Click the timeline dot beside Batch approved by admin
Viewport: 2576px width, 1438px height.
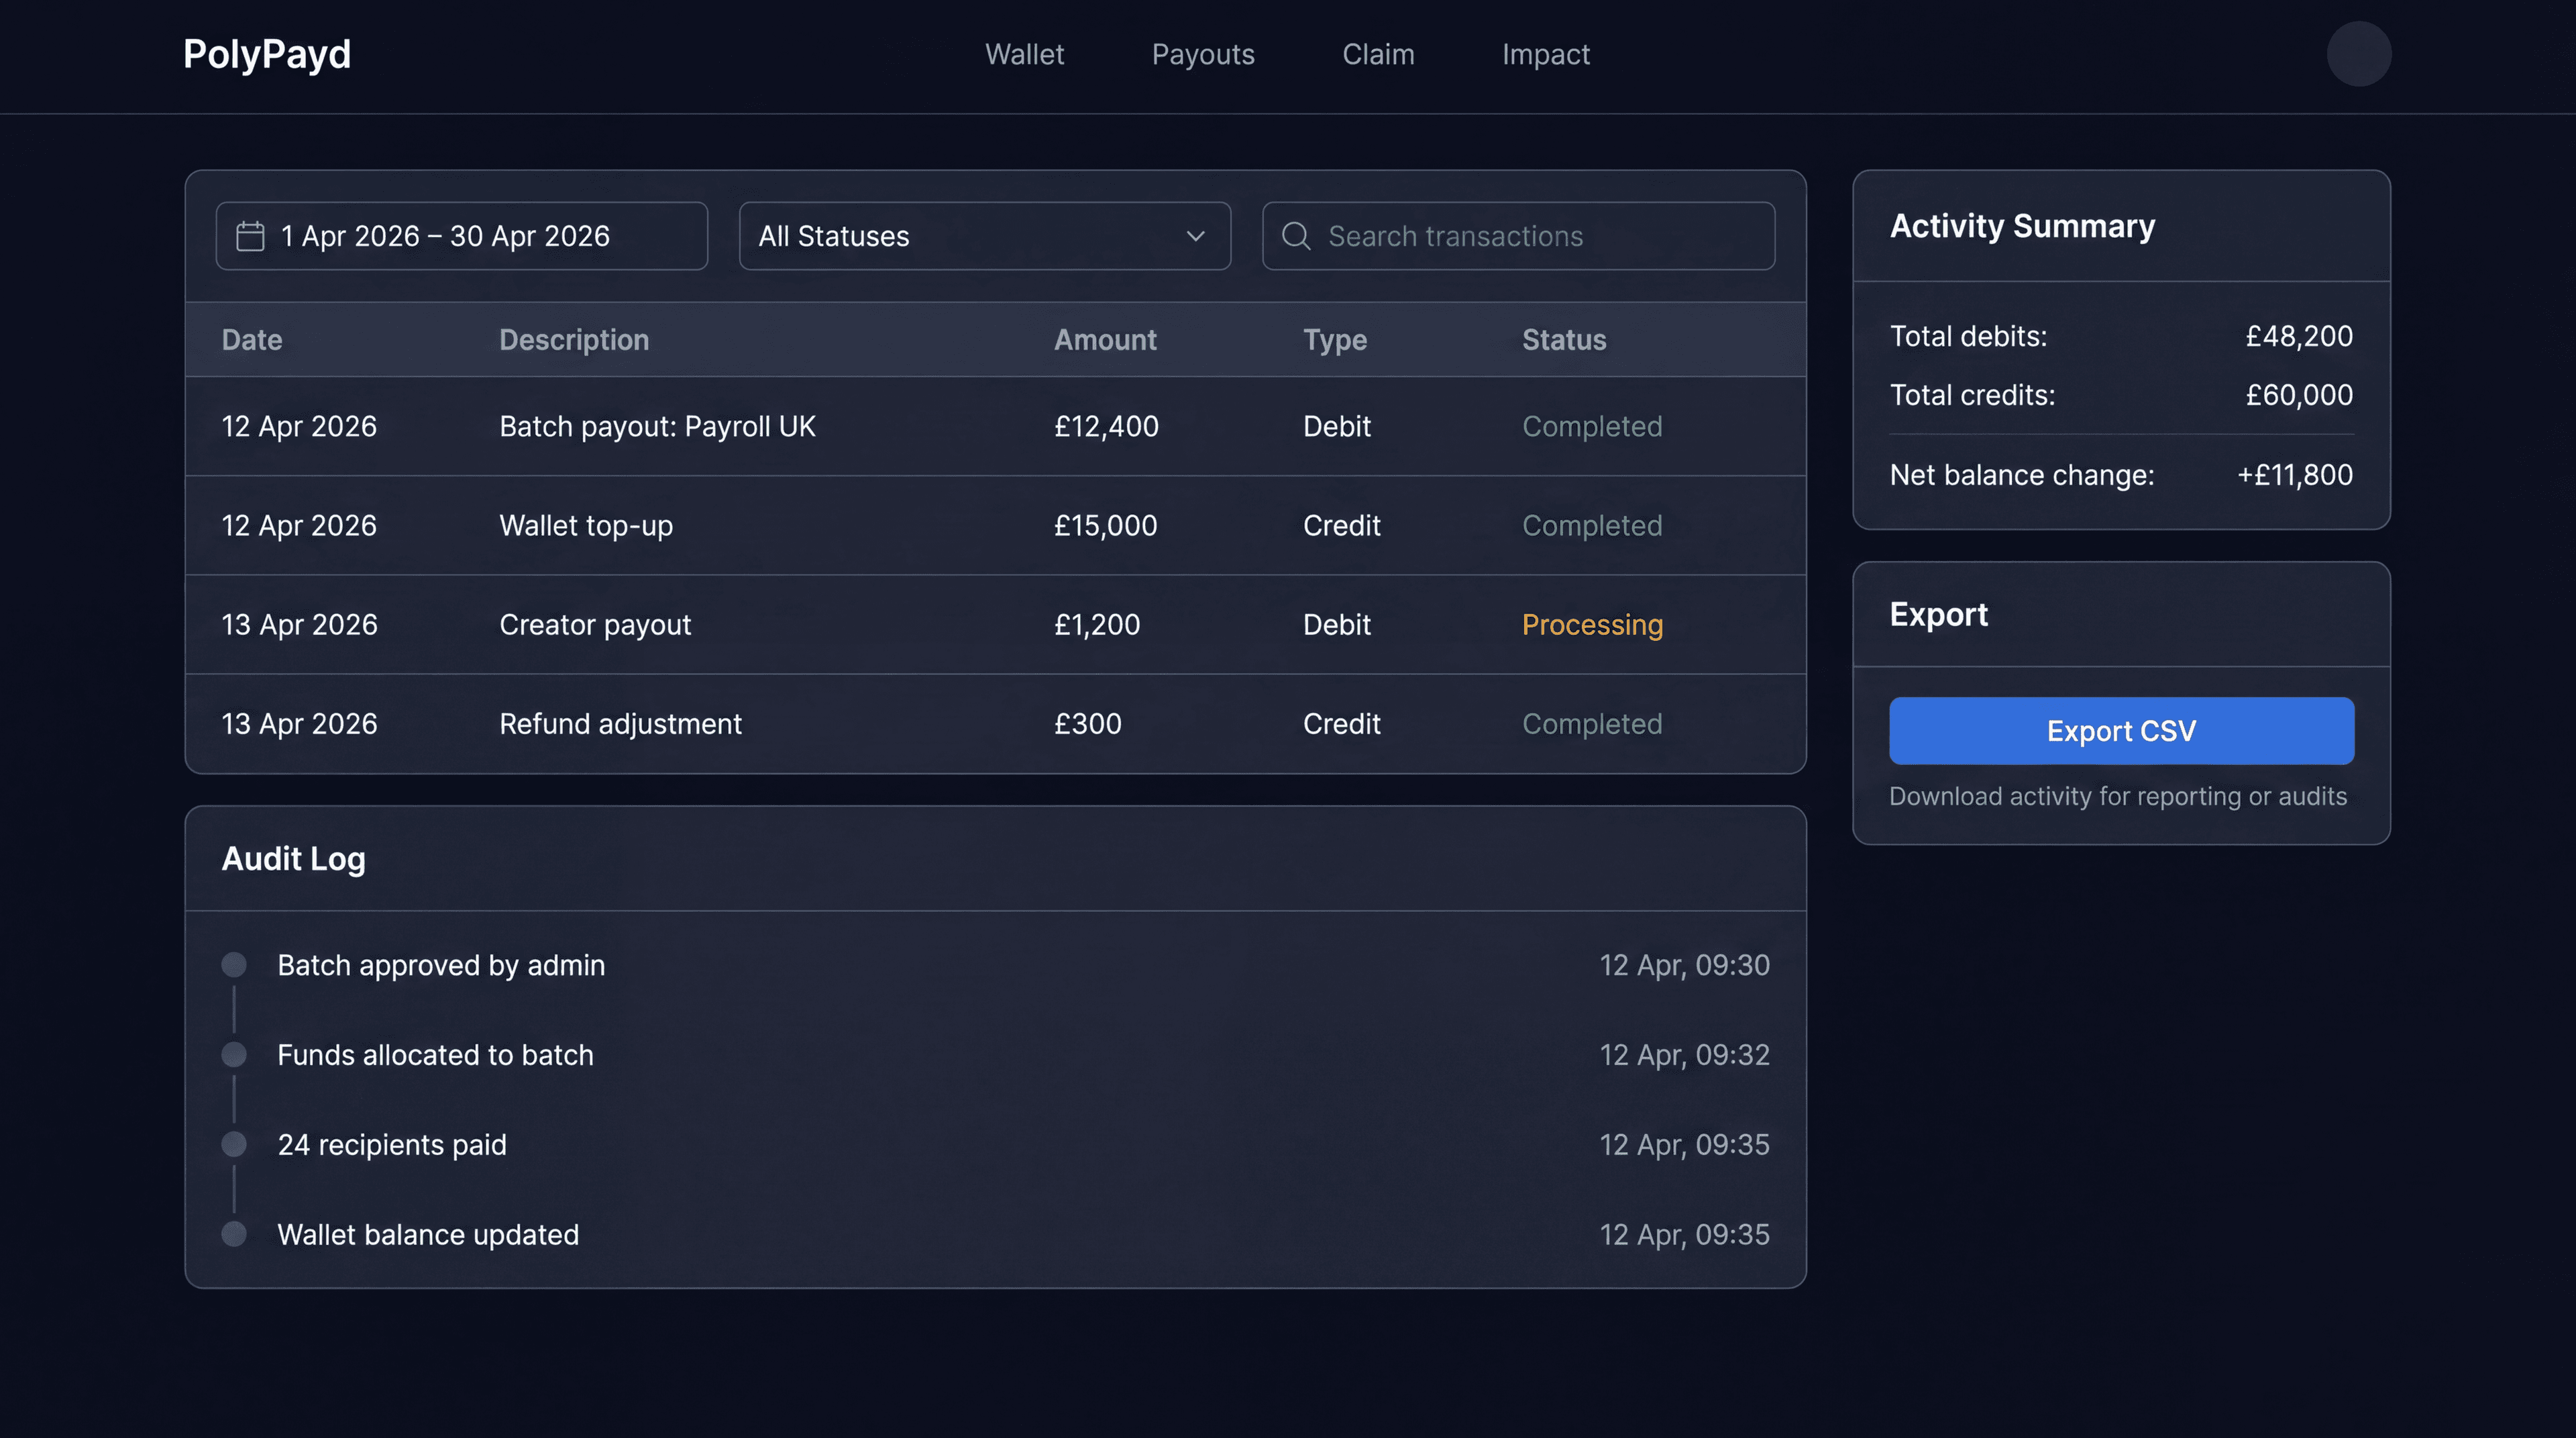234,964
